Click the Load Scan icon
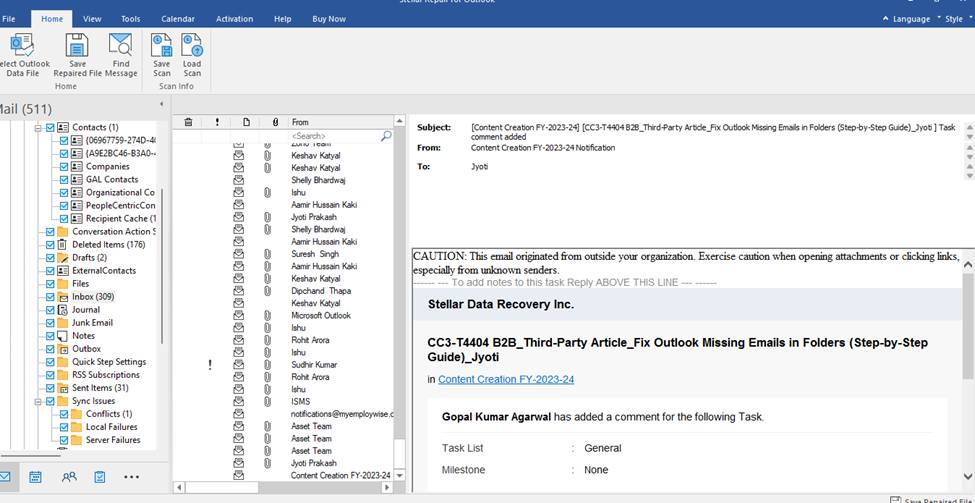Screen dimensions: 975x503 pos(192,45)
